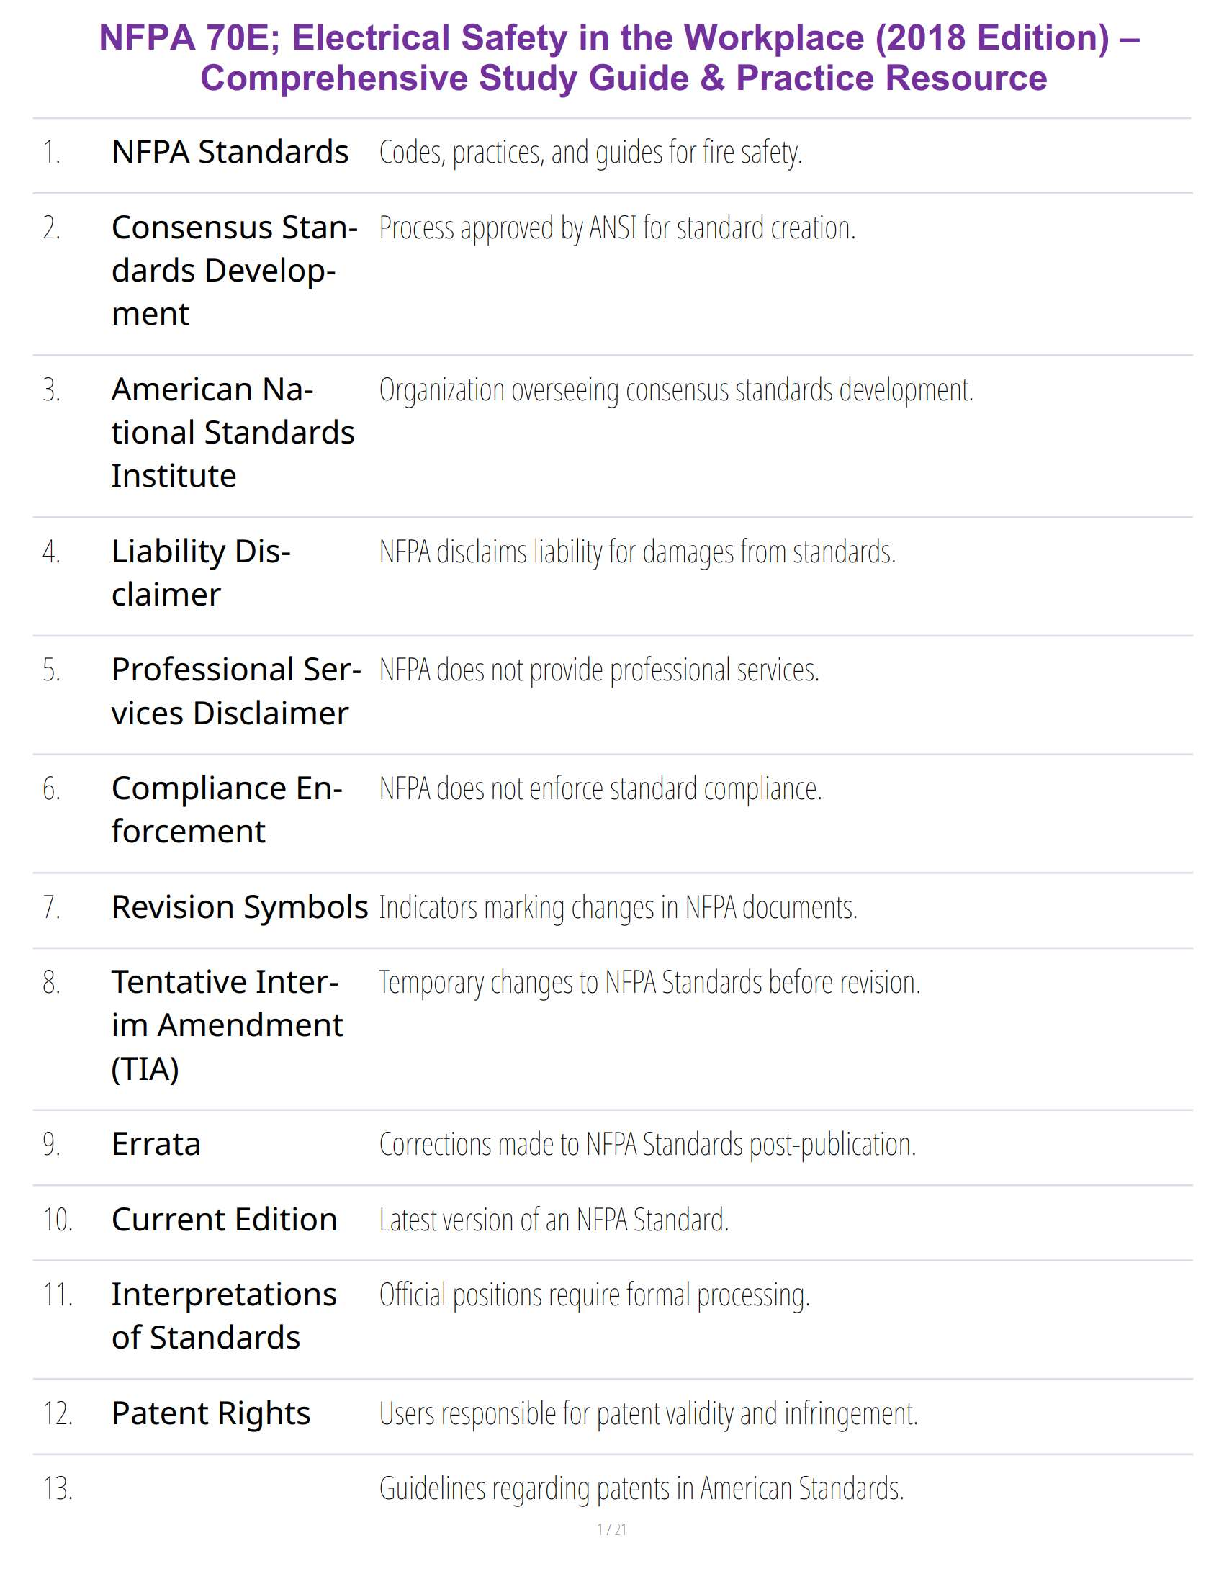
Task: Click definition "Codes, practices, and guides for fire safety"
Action: click(590, 153)
